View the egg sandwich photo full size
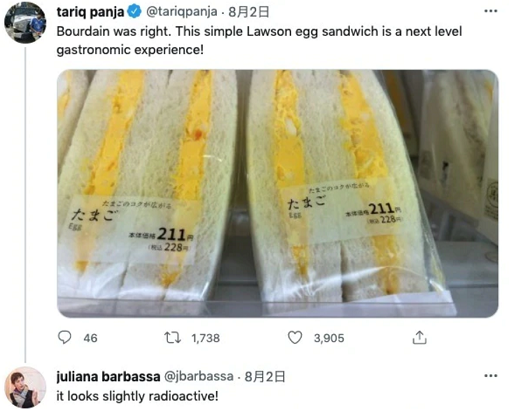The image size is (512, 409). pos(278,193)
